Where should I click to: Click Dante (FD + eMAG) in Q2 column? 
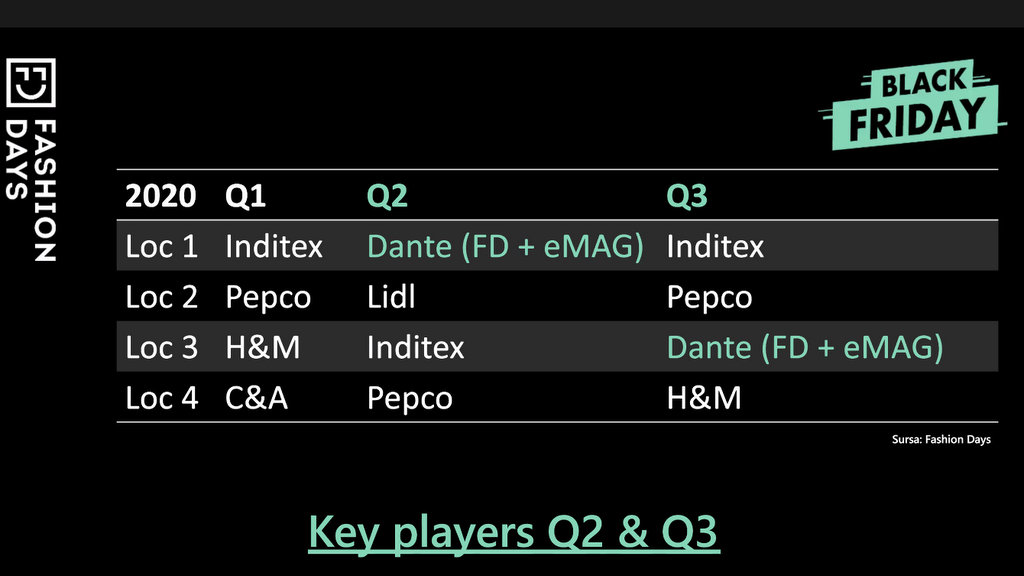[x=505, y=246]
